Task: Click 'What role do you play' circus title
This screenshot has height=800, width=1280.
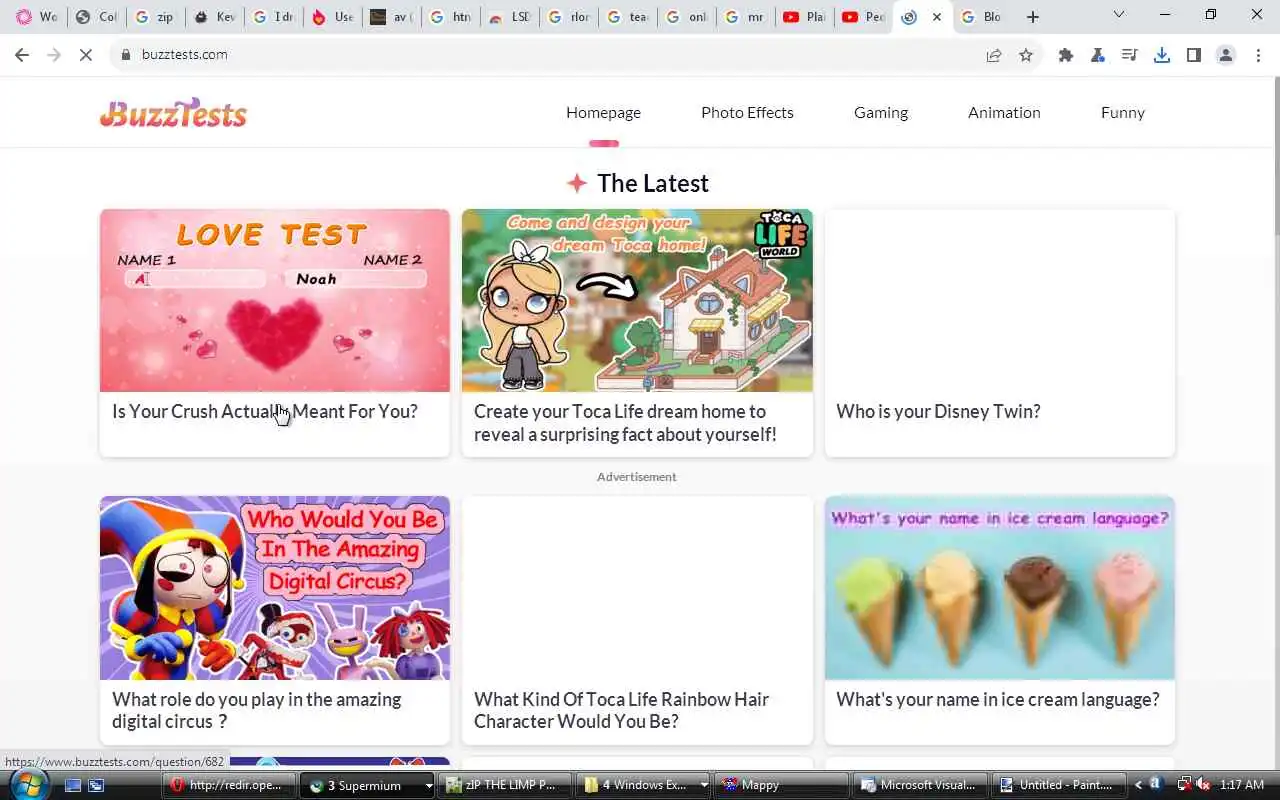Action: click(256, 710)
